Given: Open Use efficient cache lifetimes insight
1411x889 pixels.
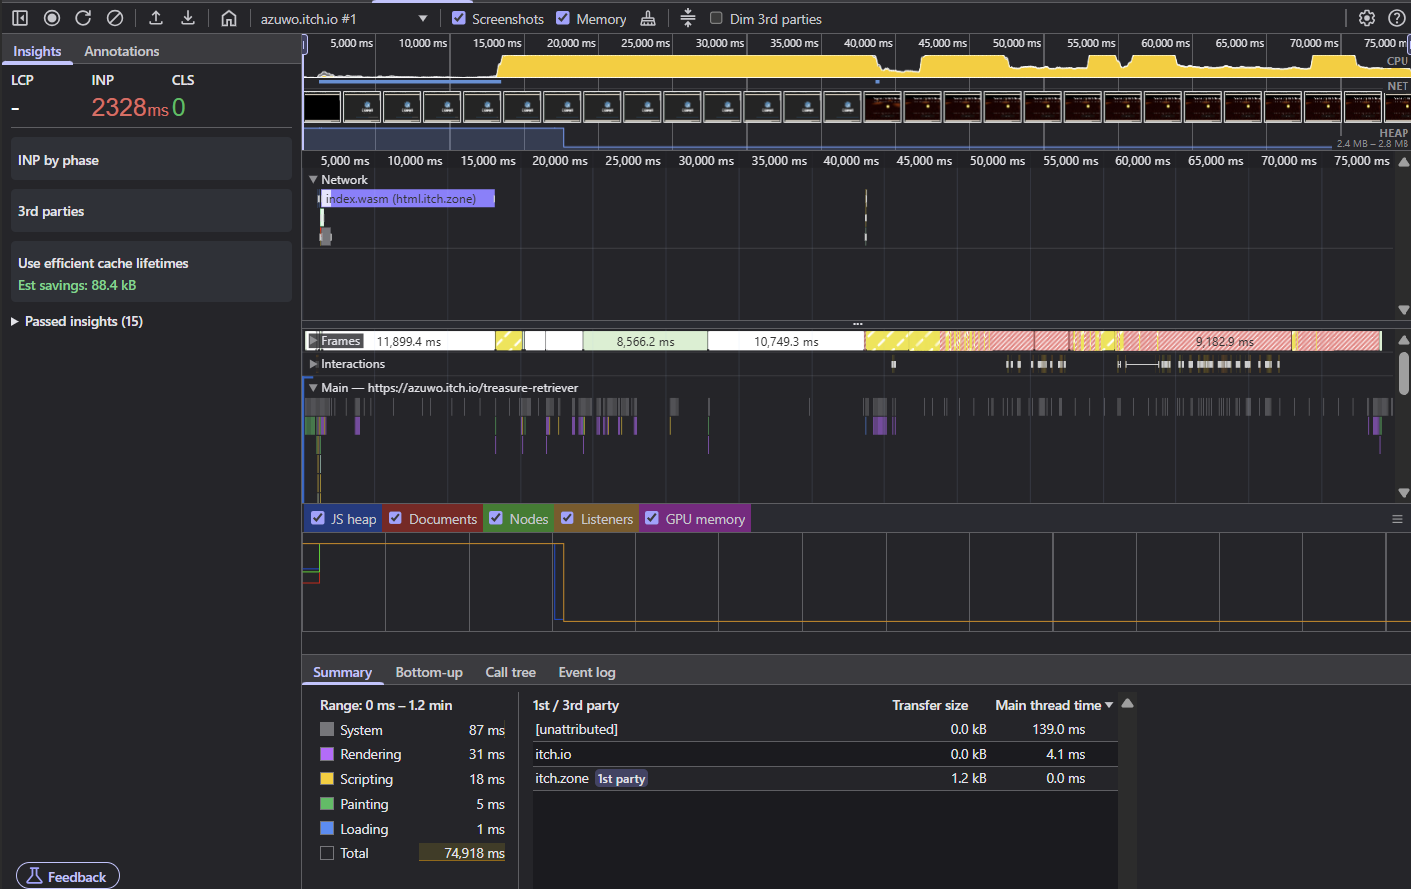Looking at the screenshot, I should click(151, 273).
